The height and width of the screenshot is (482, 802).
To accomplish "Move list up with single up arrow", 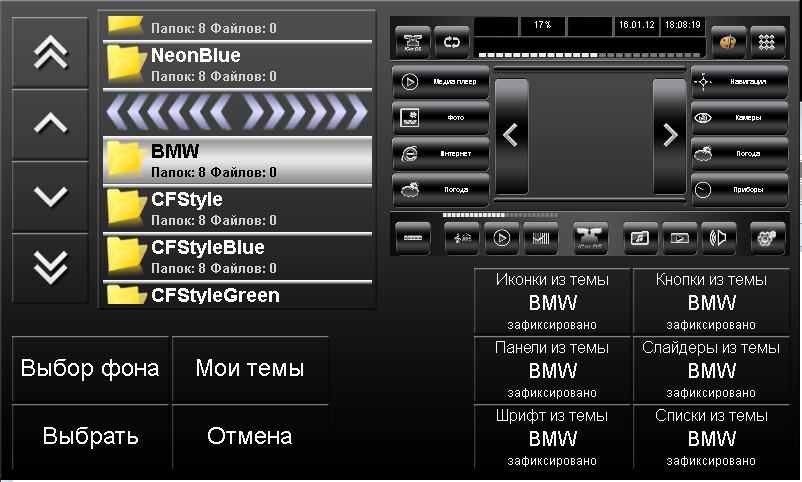I will coord(50,124).
